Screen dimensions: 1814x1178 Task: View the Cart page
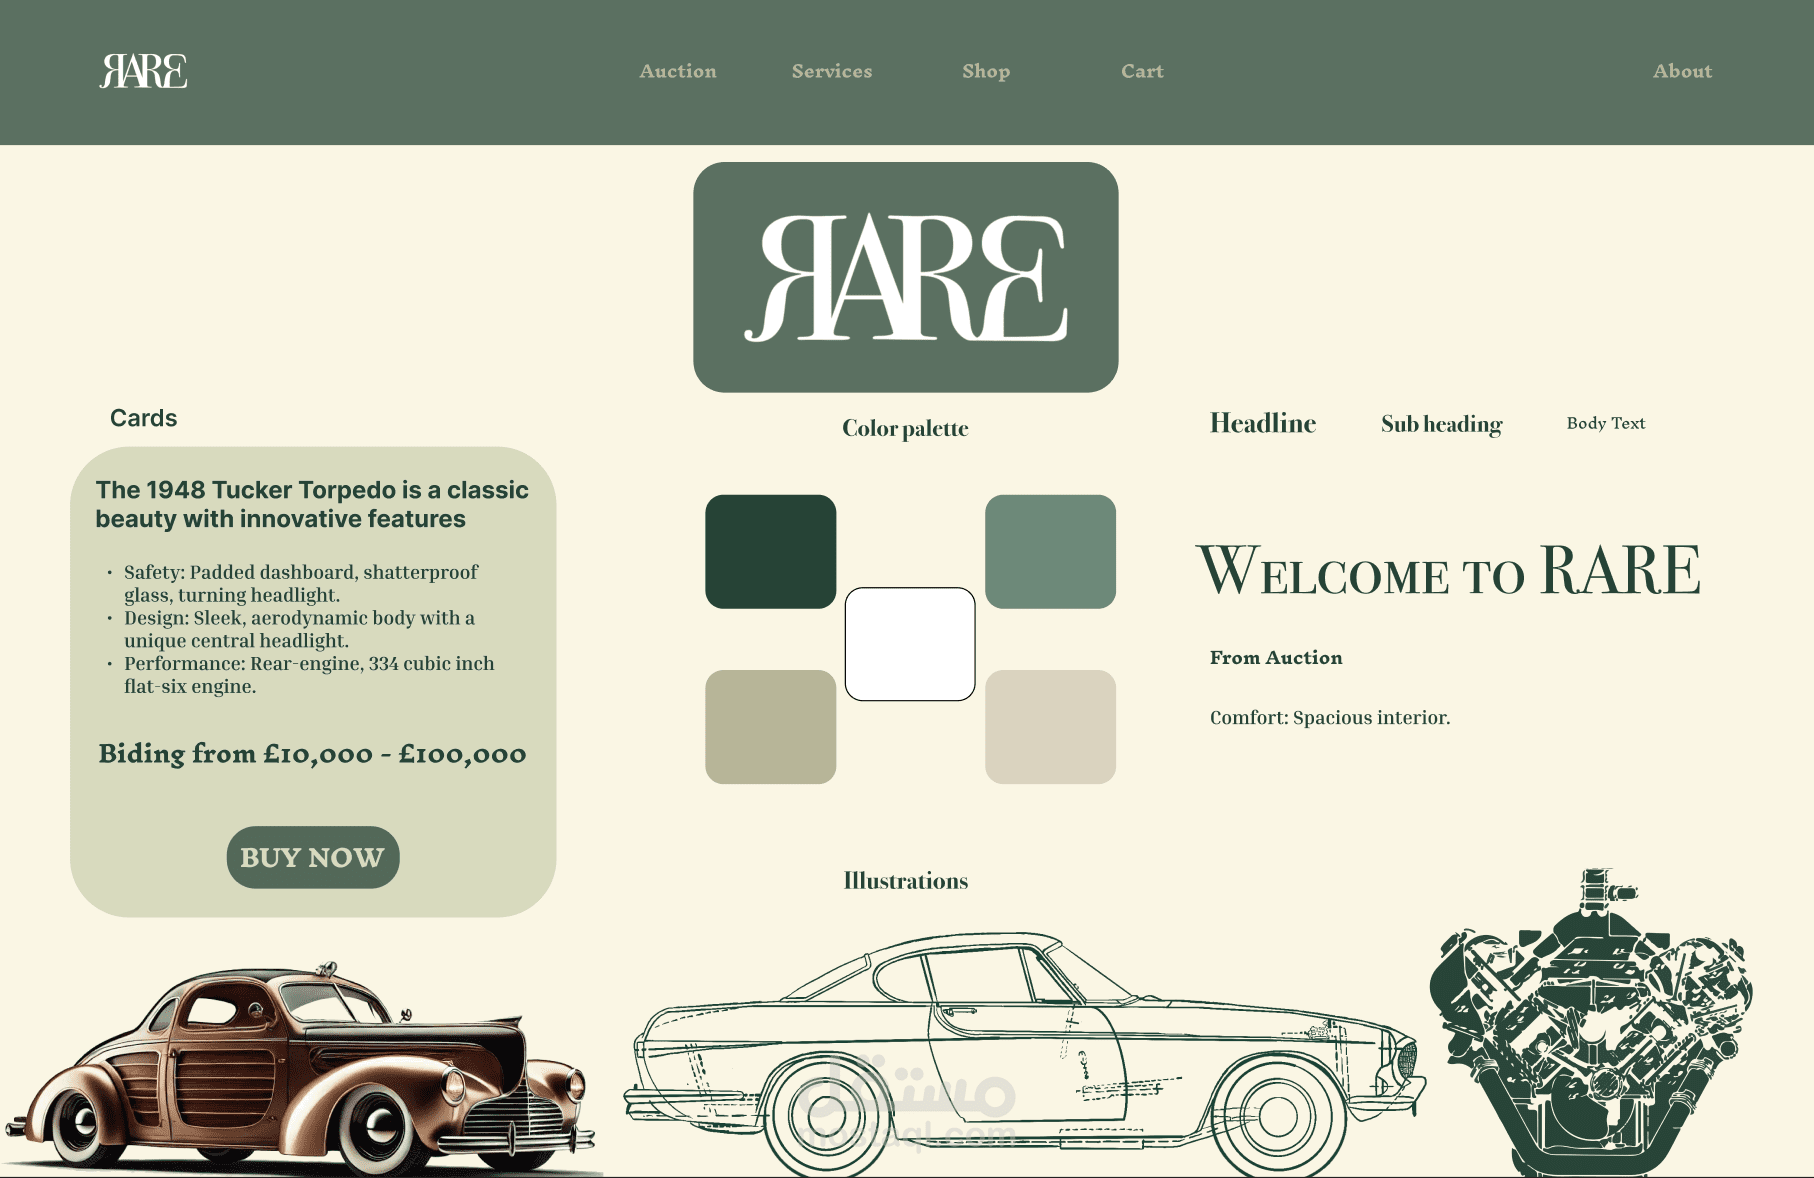pyautogui.click(x=1142, y=71)
